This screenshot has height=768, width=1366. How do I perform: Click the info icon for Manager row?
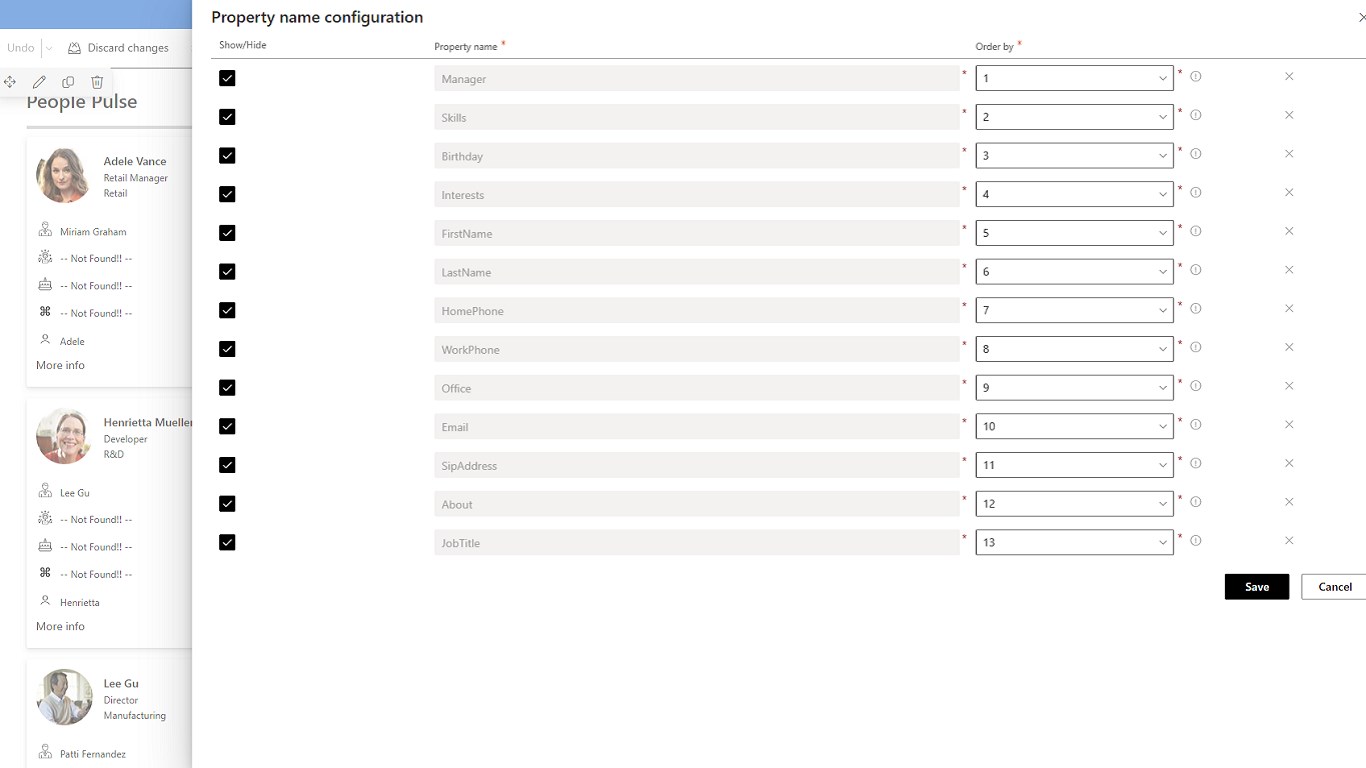pos(1196,76)
